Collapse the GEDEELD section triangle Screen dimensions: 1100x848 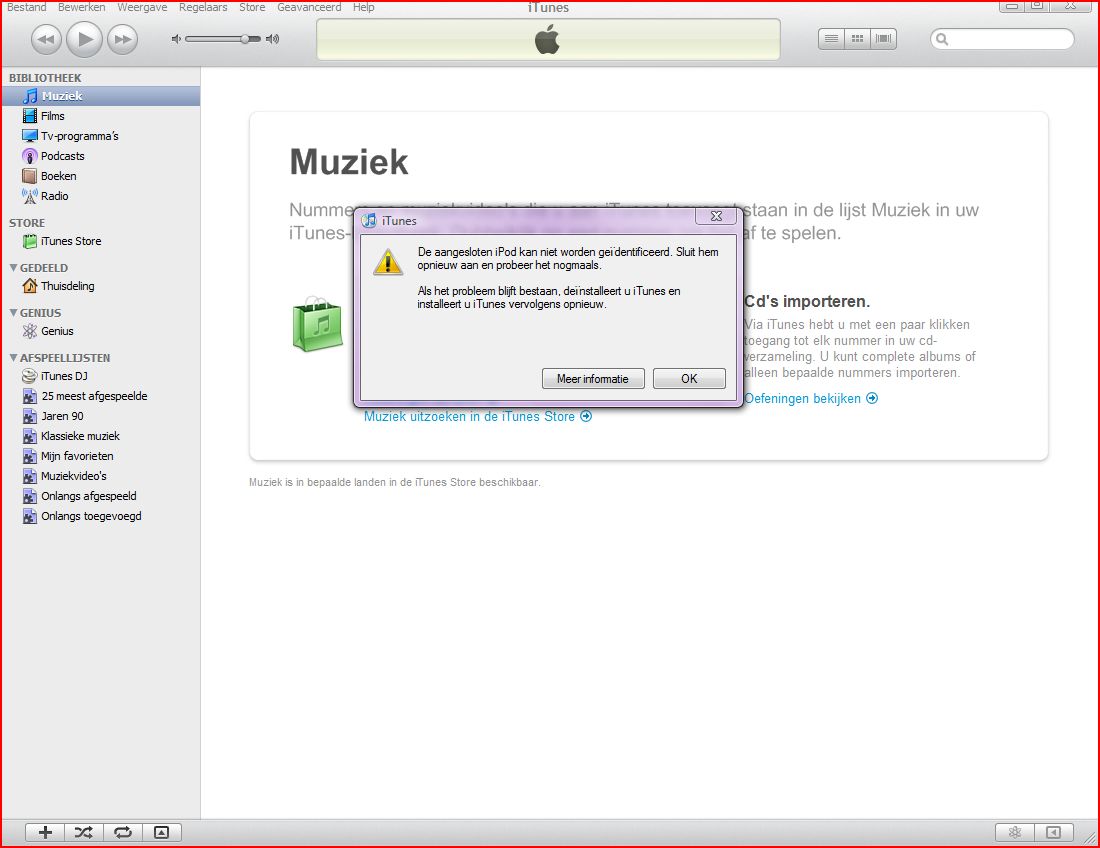click(13, 268)
